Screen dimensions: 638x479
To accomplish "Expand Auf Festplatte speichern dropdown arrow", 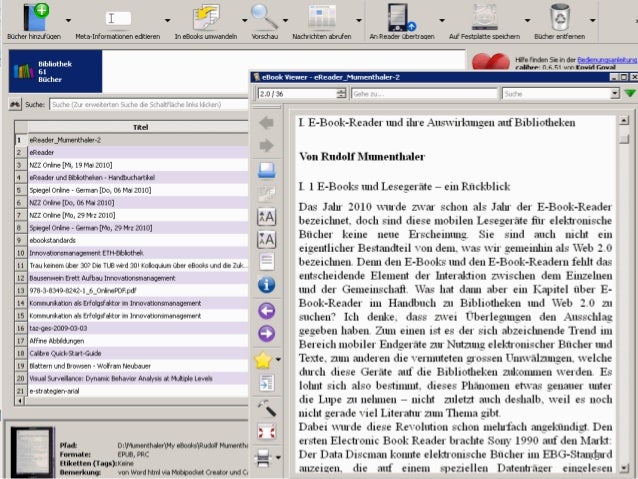I will (x=528, y=20).
